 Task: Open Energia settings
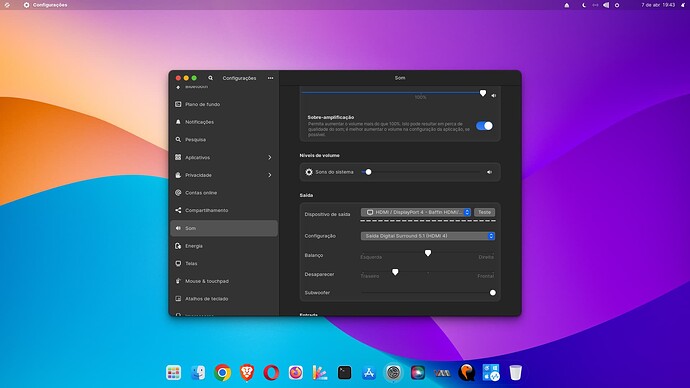224,246
